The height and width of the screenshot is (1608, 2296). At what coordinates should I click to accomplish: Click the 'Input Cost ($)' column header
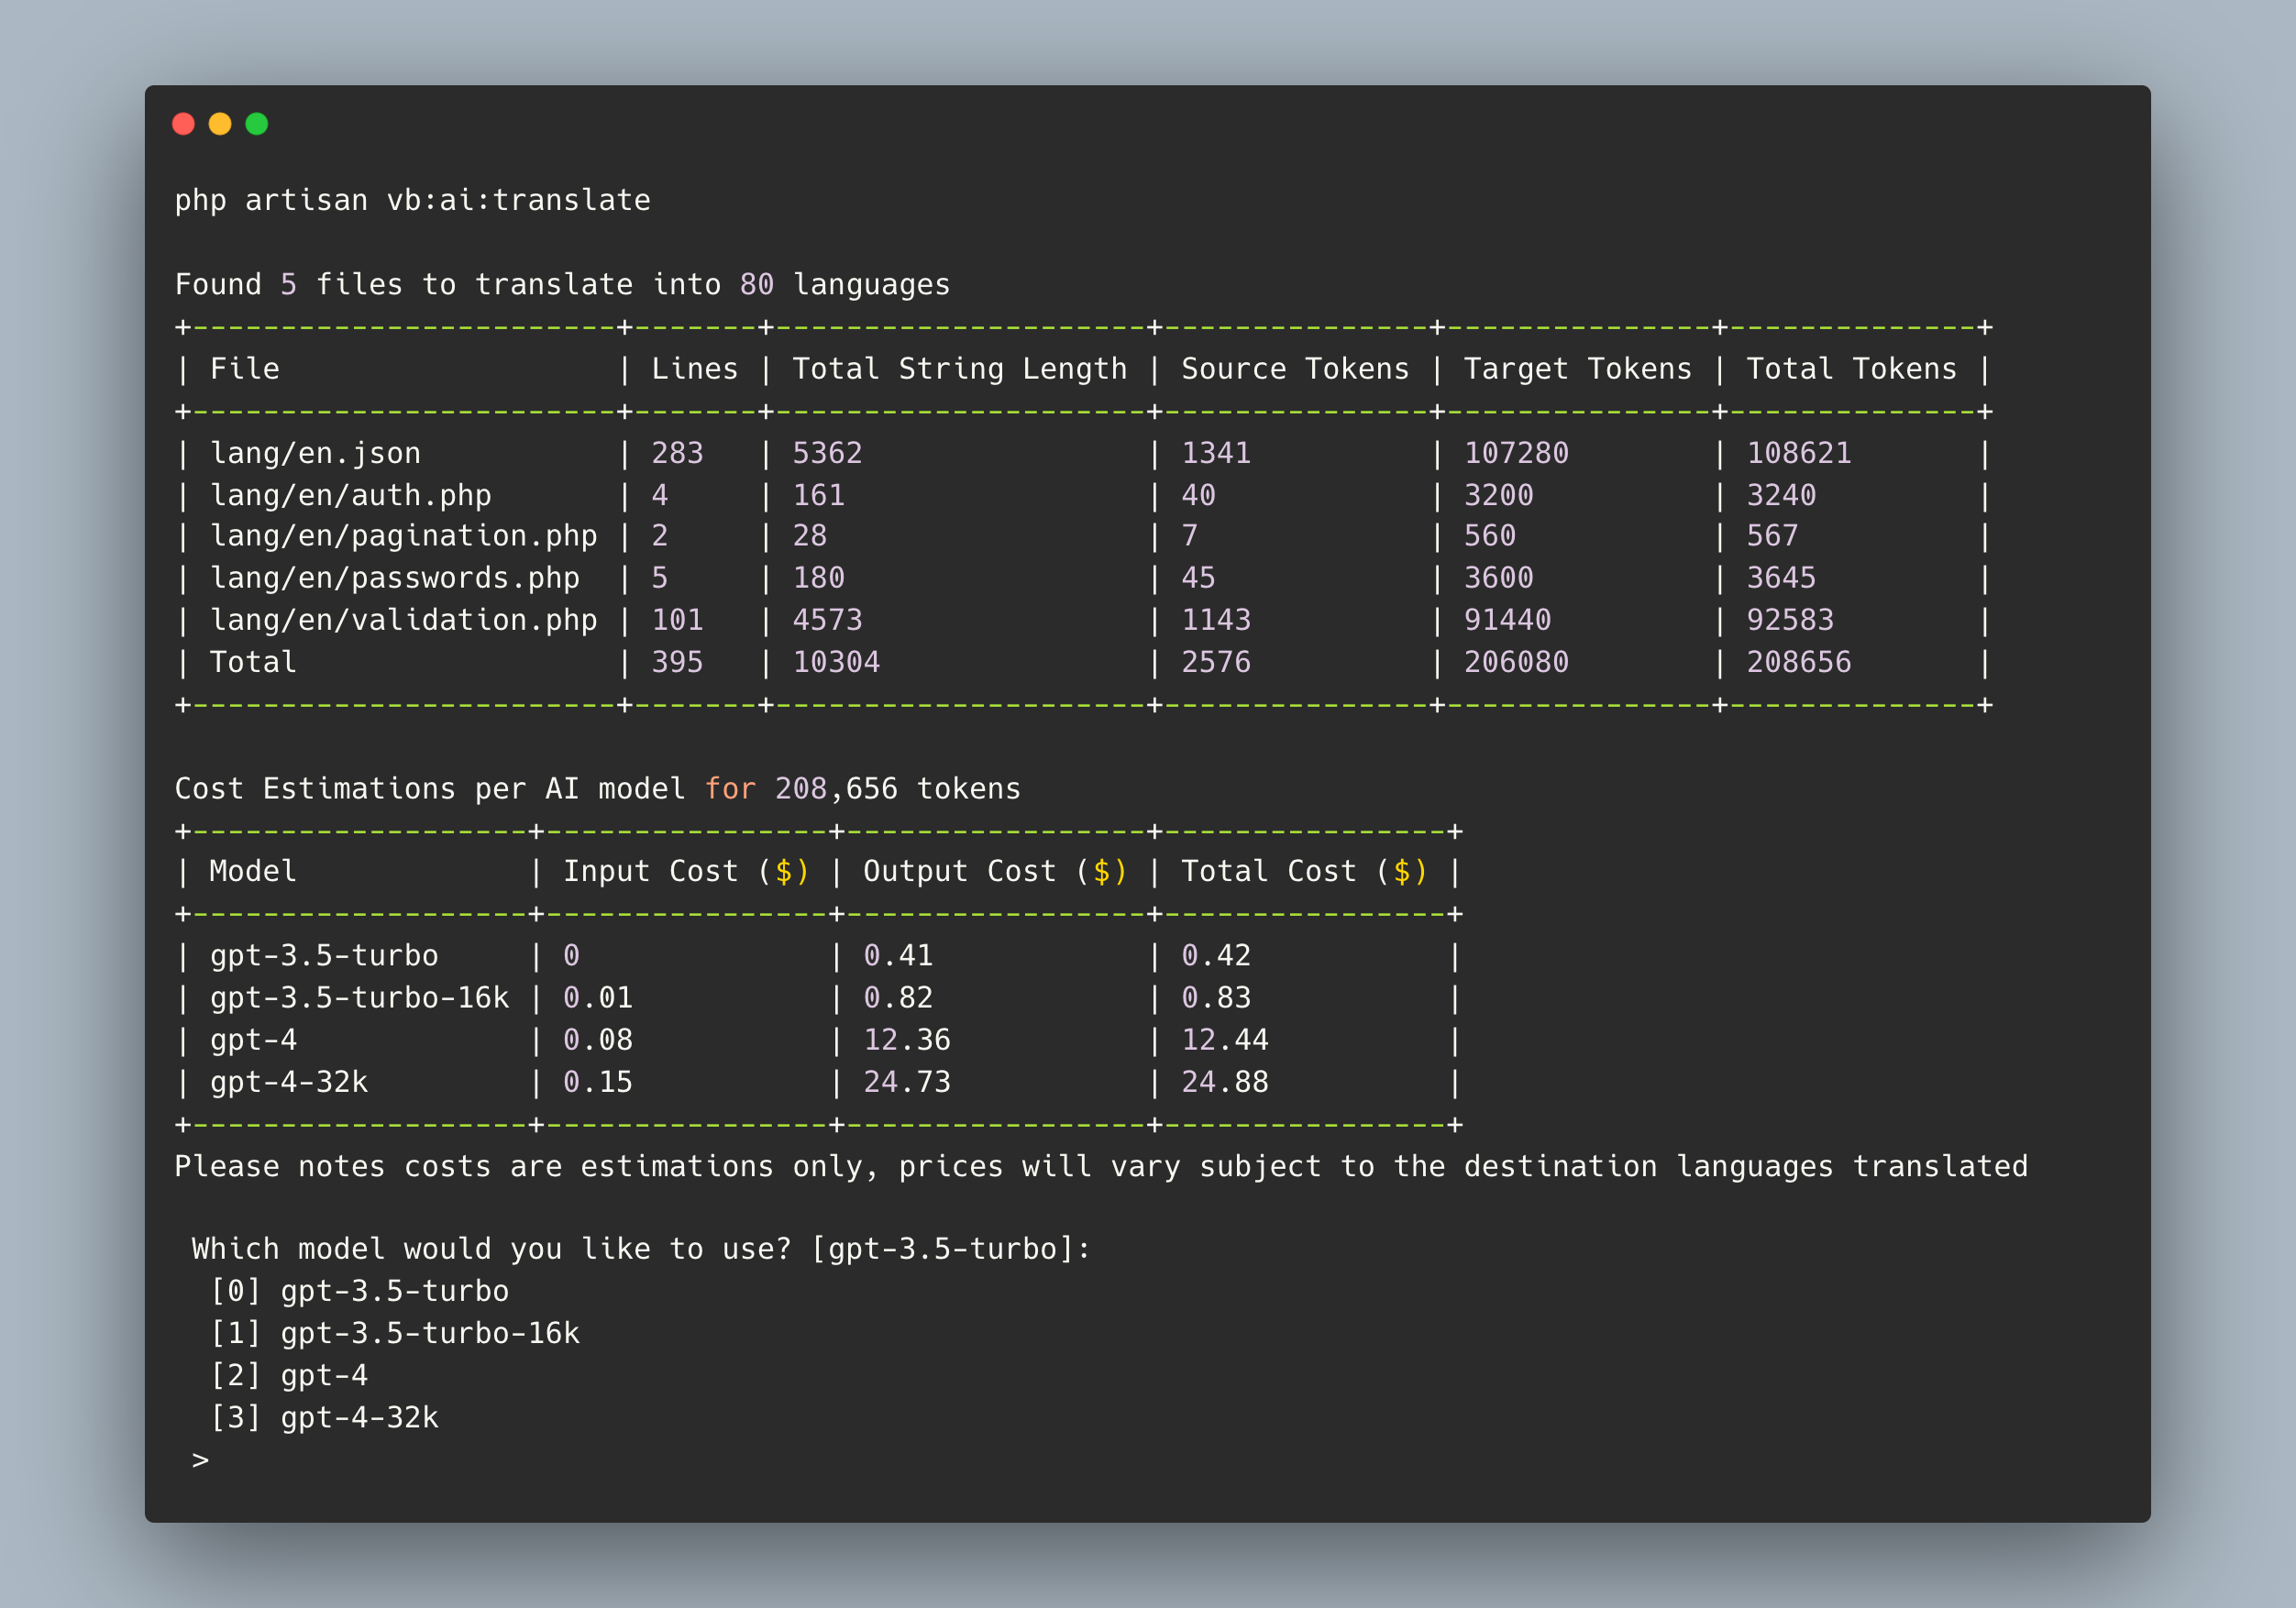tap(686, 873)
